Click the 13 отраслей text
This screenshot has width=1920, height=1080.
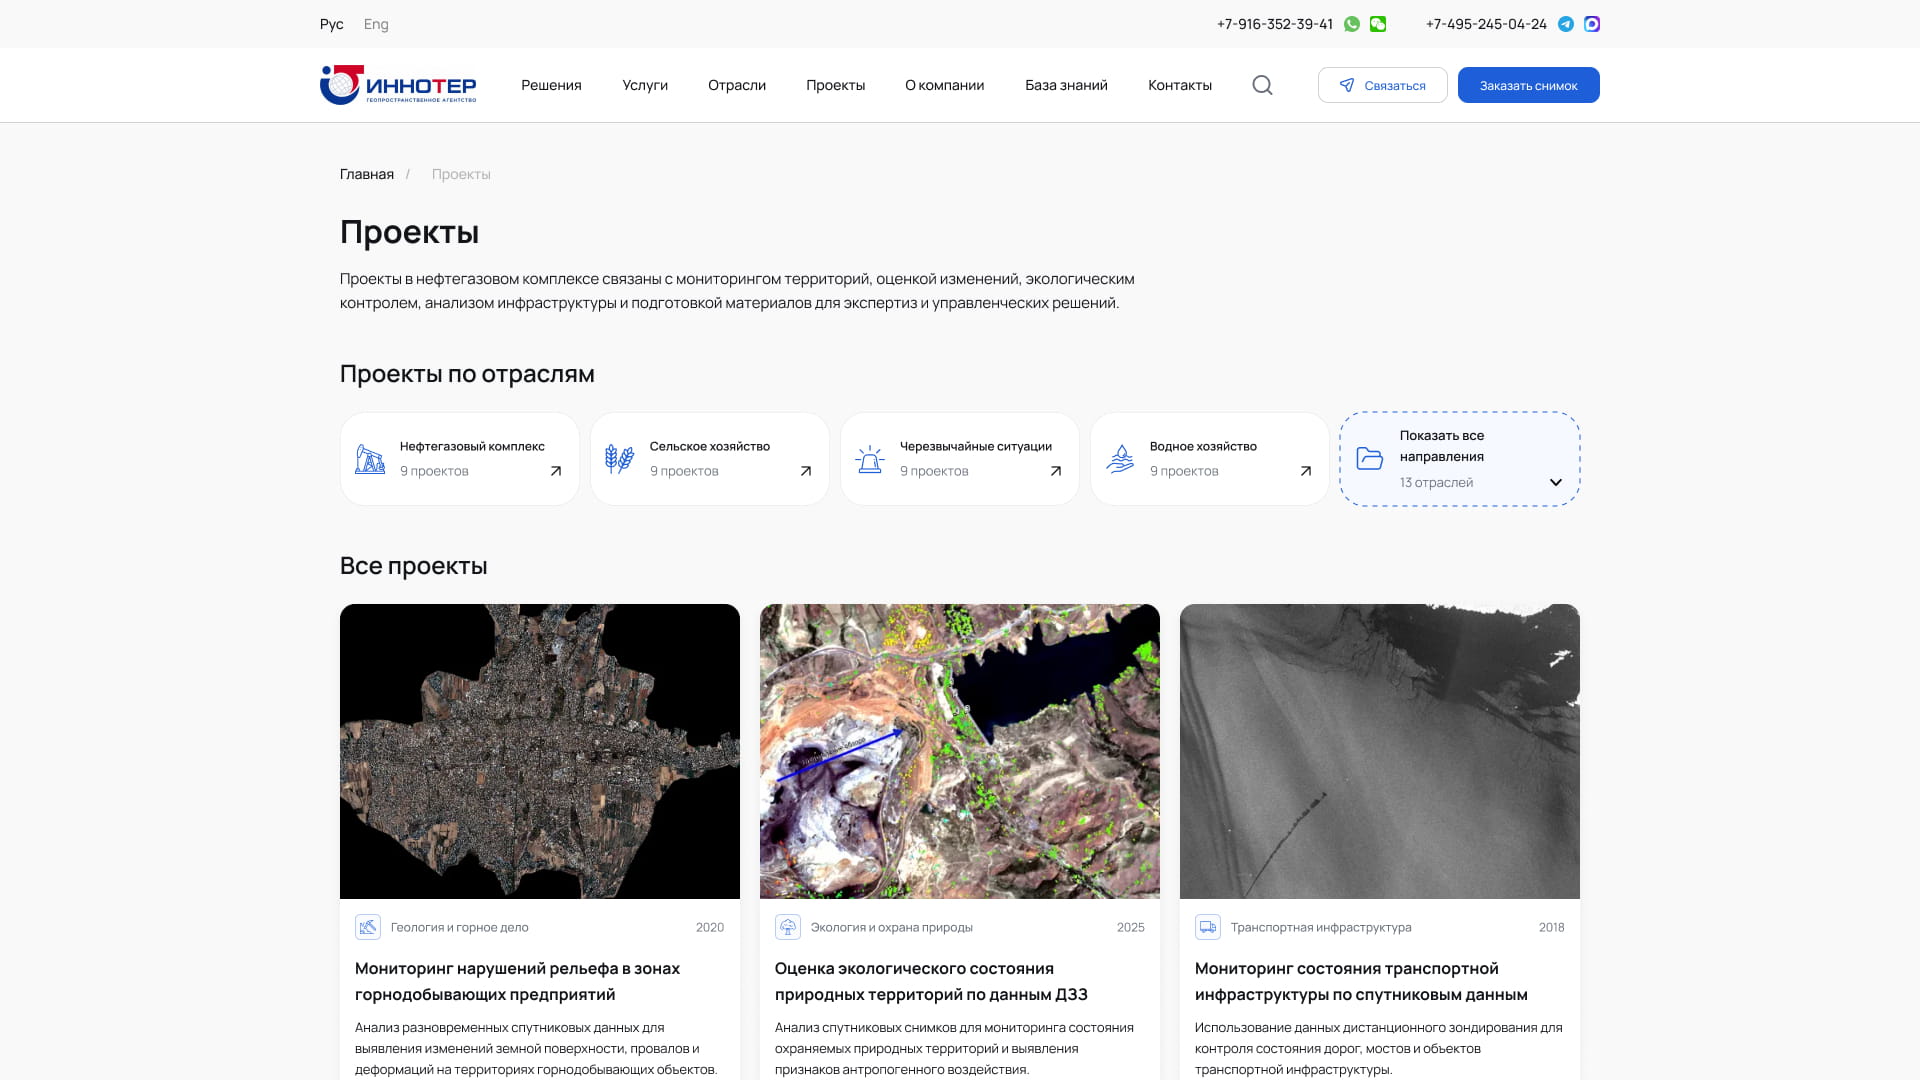[1436, 482]
